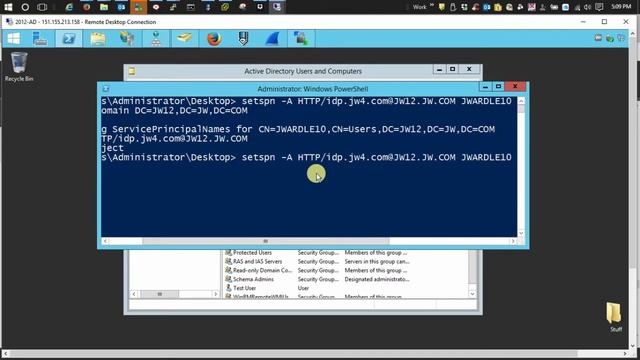
Task: Click AD tree pane scroll left arrow
Action: (x=134, y=294)
